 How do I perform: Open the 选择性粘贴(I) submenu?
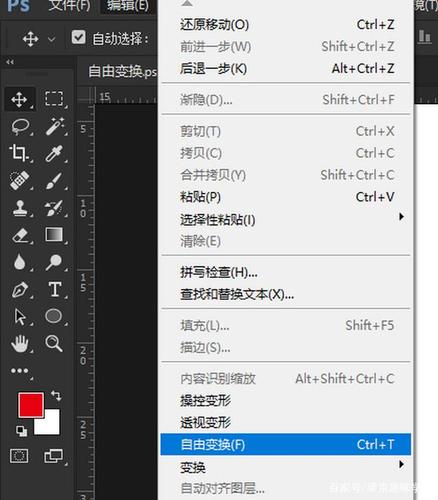286,220
